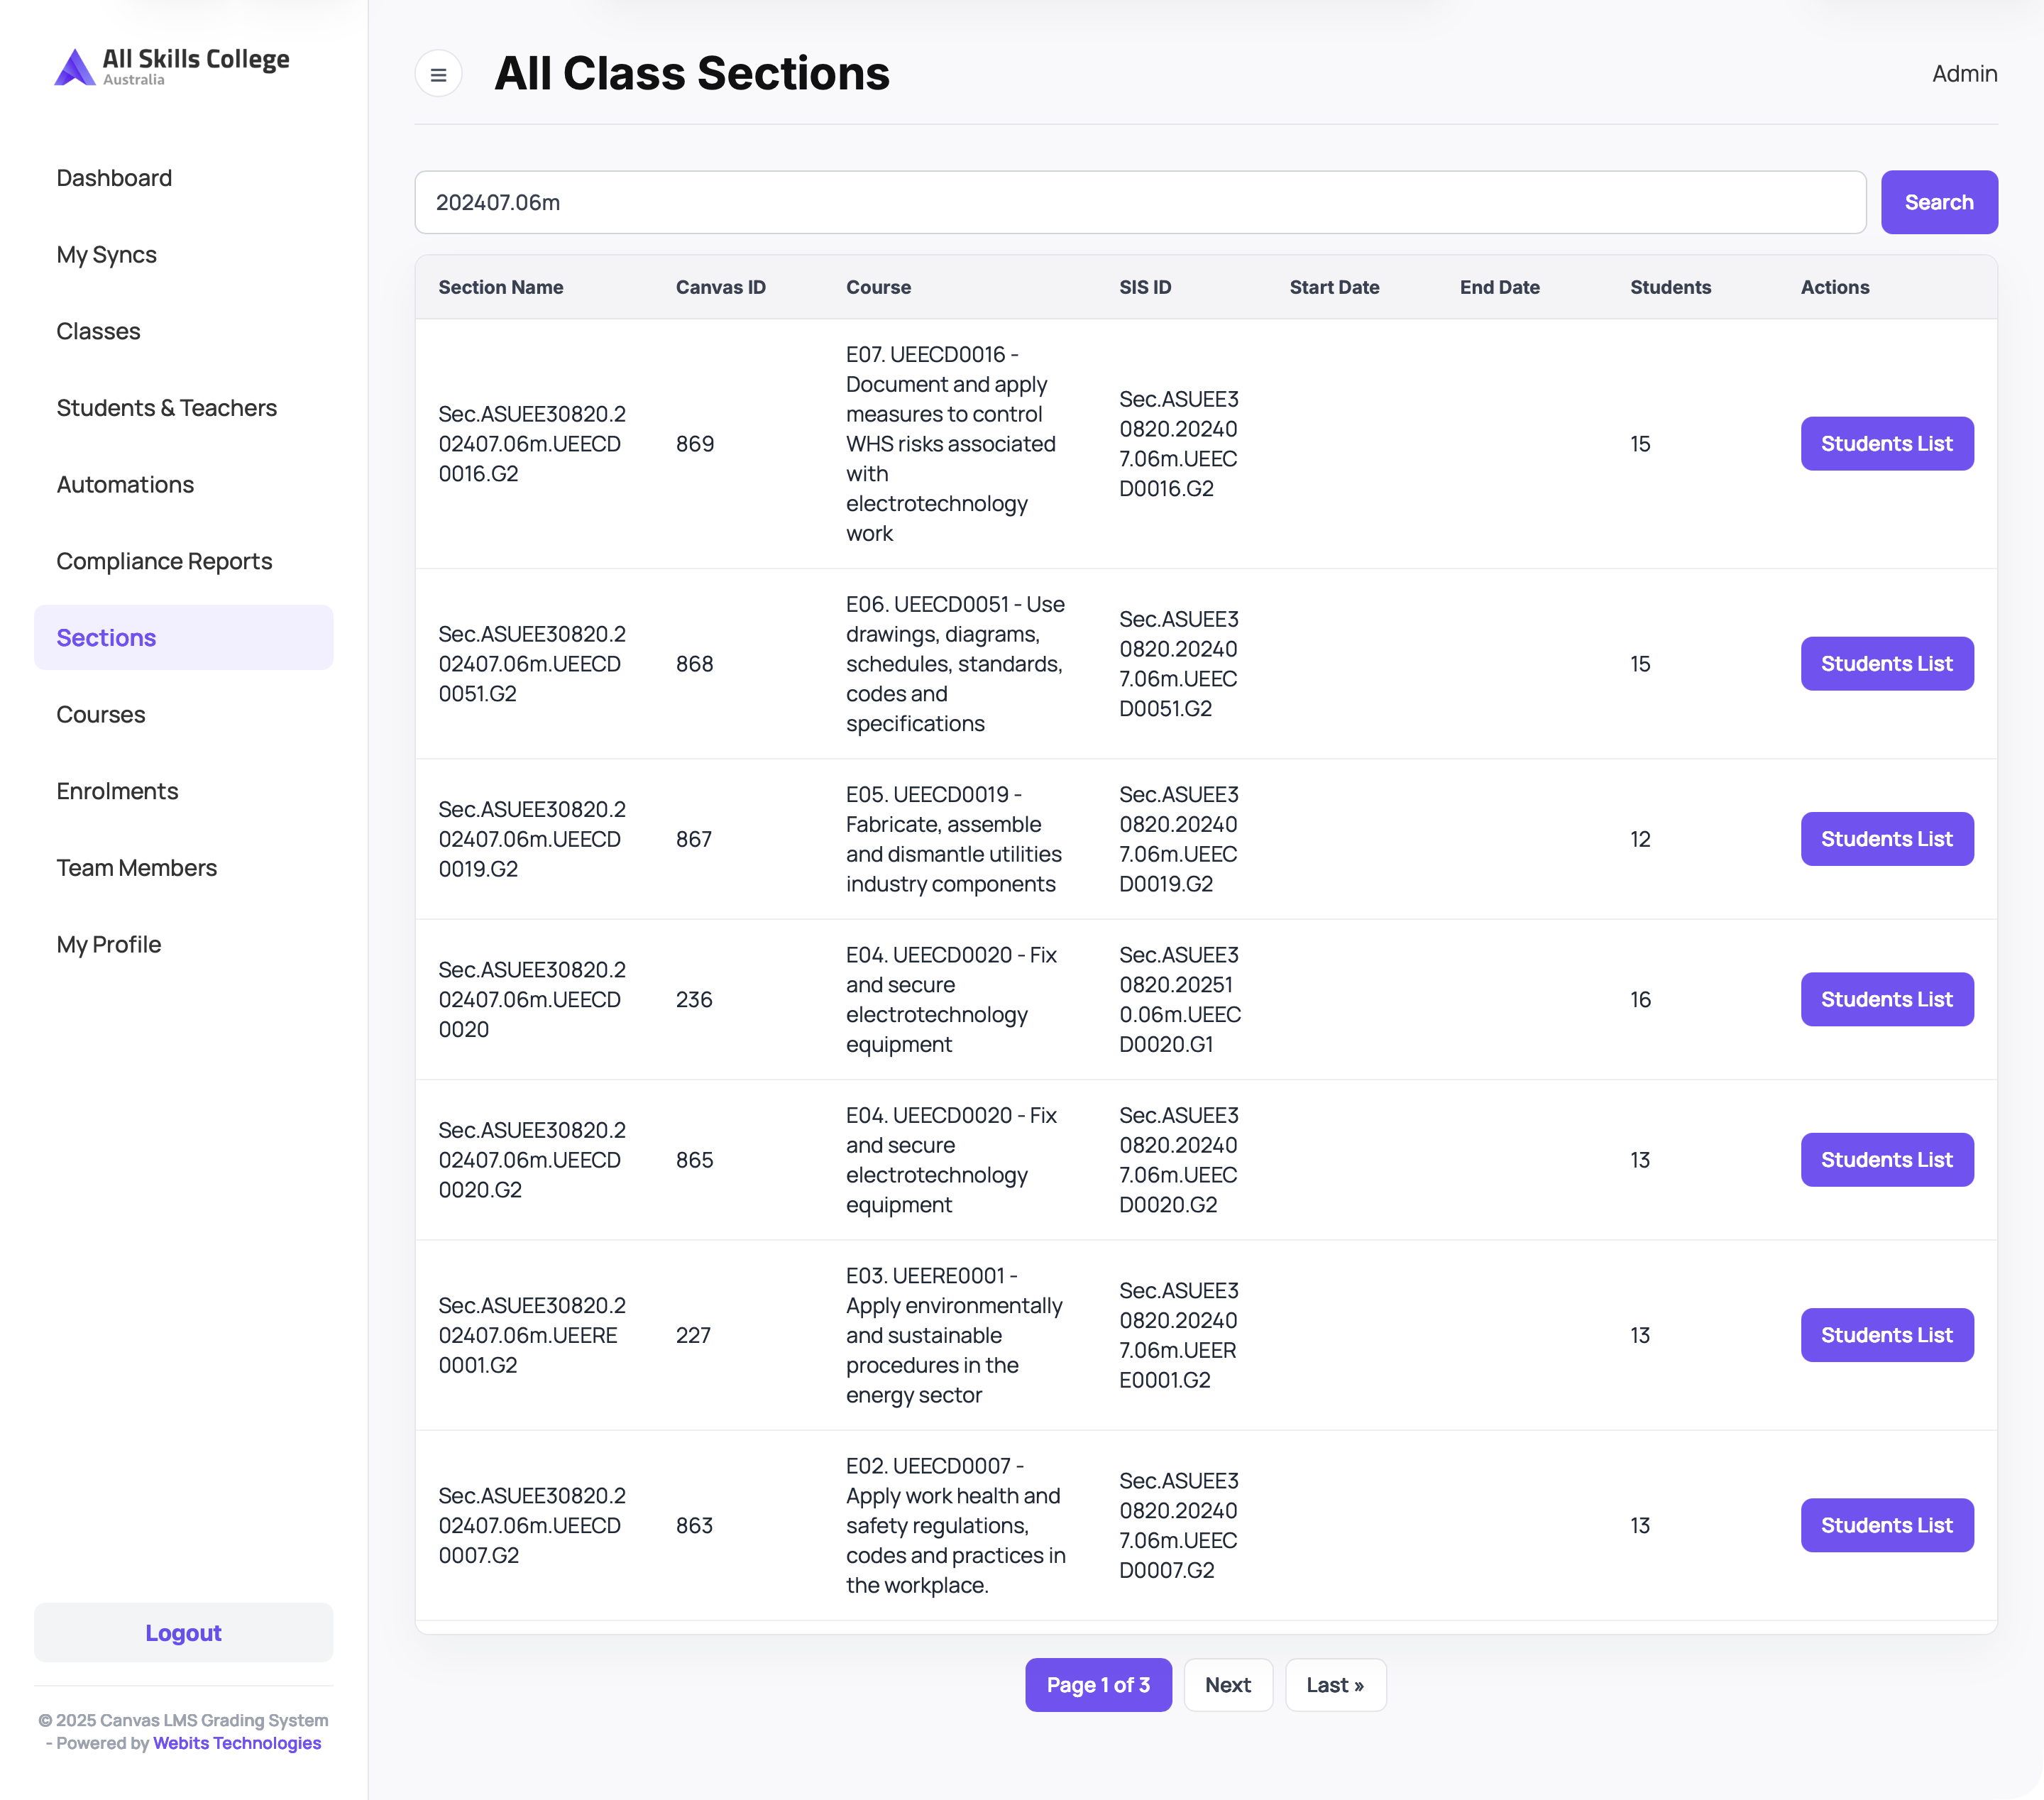Image resolution: width=2044 pixels, height=1800 pixels.
Task: Click the Search button
Action: 1939,202
